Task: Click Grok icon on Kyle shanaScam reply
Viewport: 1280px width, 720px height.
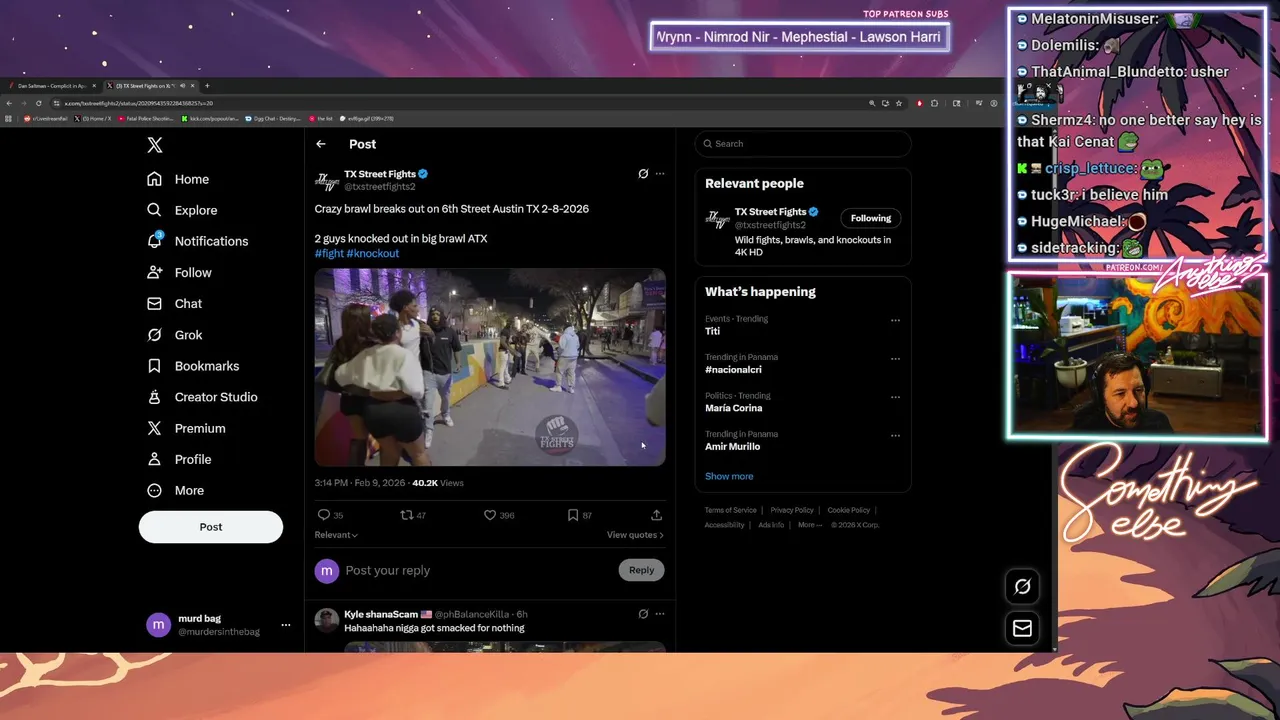Action: tap(643, 614)
